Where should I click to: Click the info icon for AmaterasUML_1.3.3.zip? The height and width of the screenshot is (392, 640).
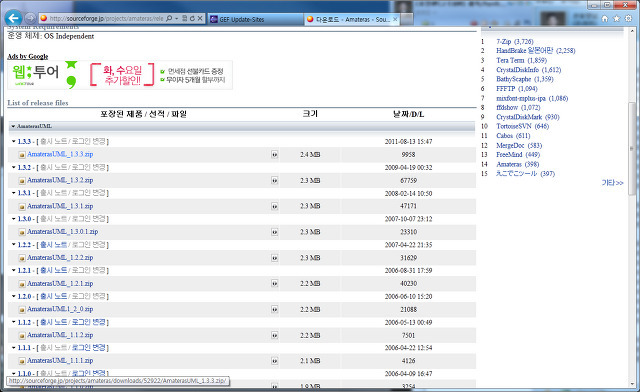tap(275, 154)
